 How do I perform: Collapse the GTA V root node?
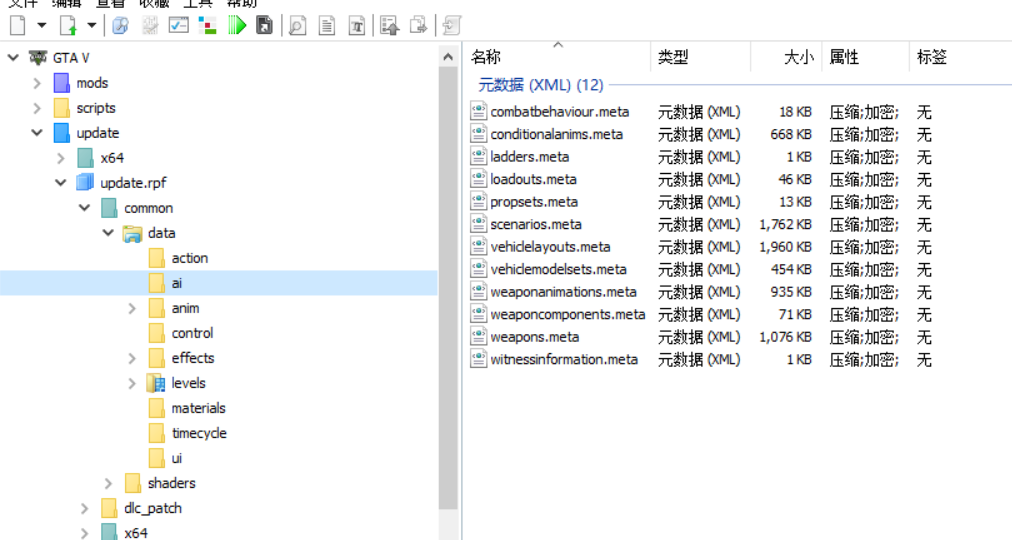click(x=13, y=58)
